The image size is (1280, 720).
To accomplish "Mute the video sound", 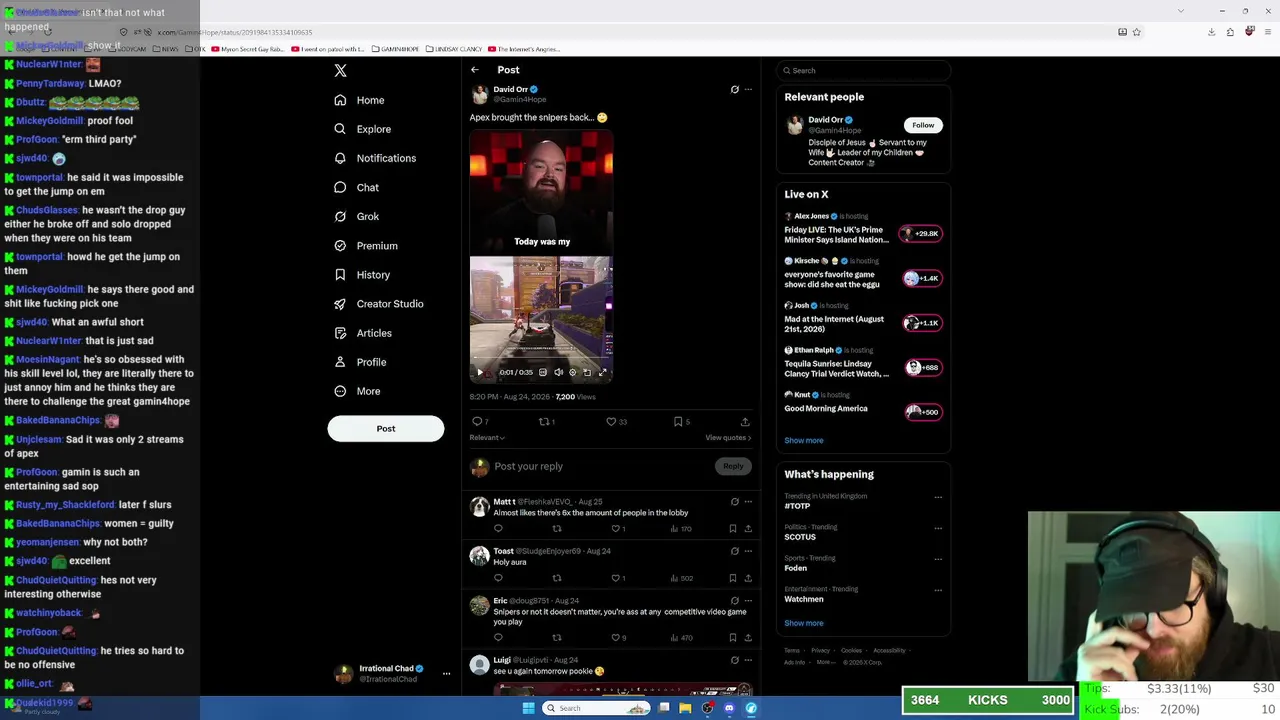I will click(x=558, y=372).
